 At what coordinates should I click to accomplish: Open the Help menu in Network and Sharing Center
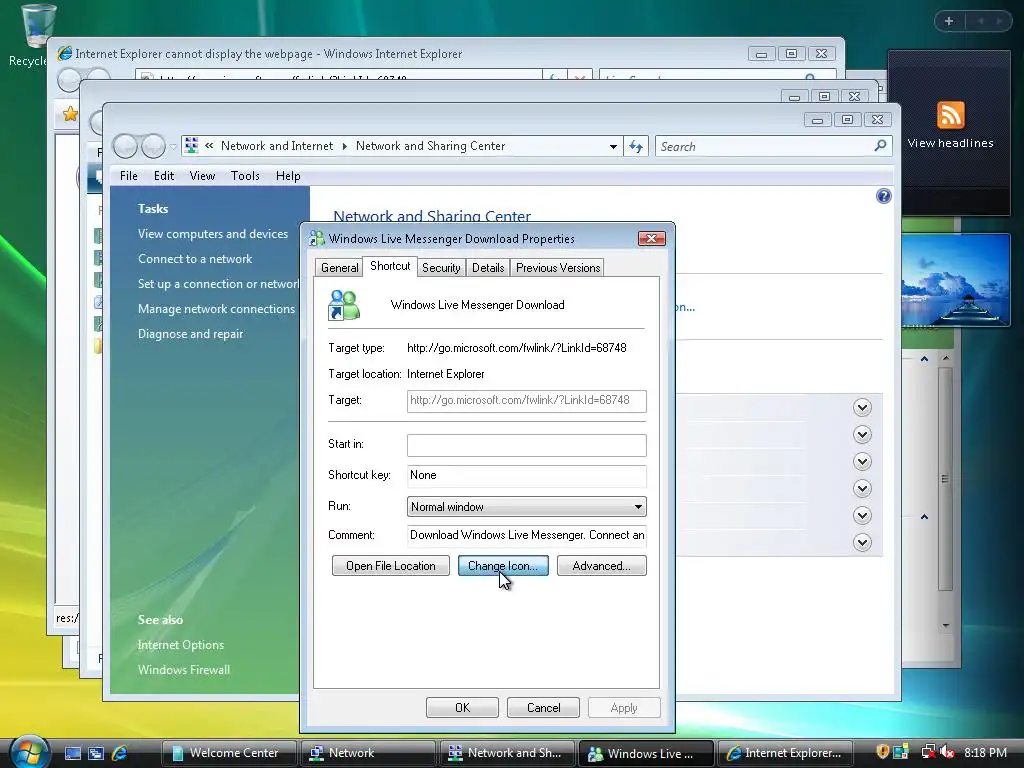coord(288,176)
